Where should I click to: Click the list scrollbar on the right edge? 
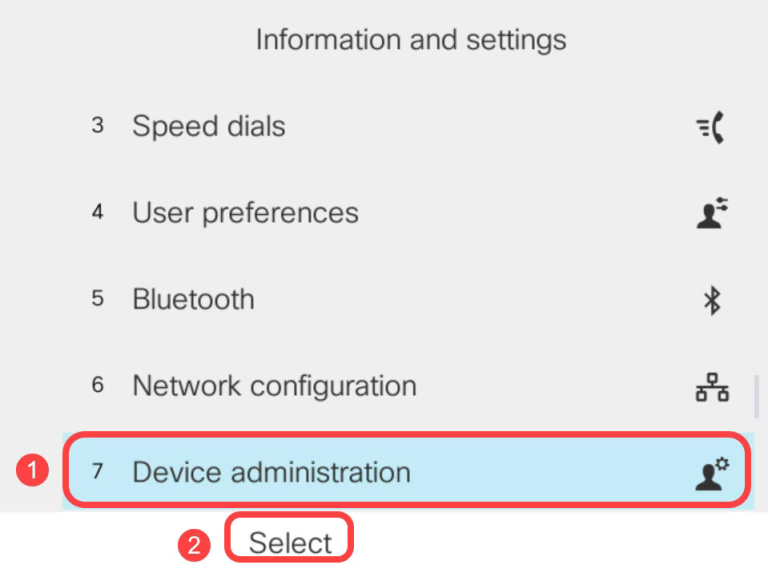coord(756,397)
